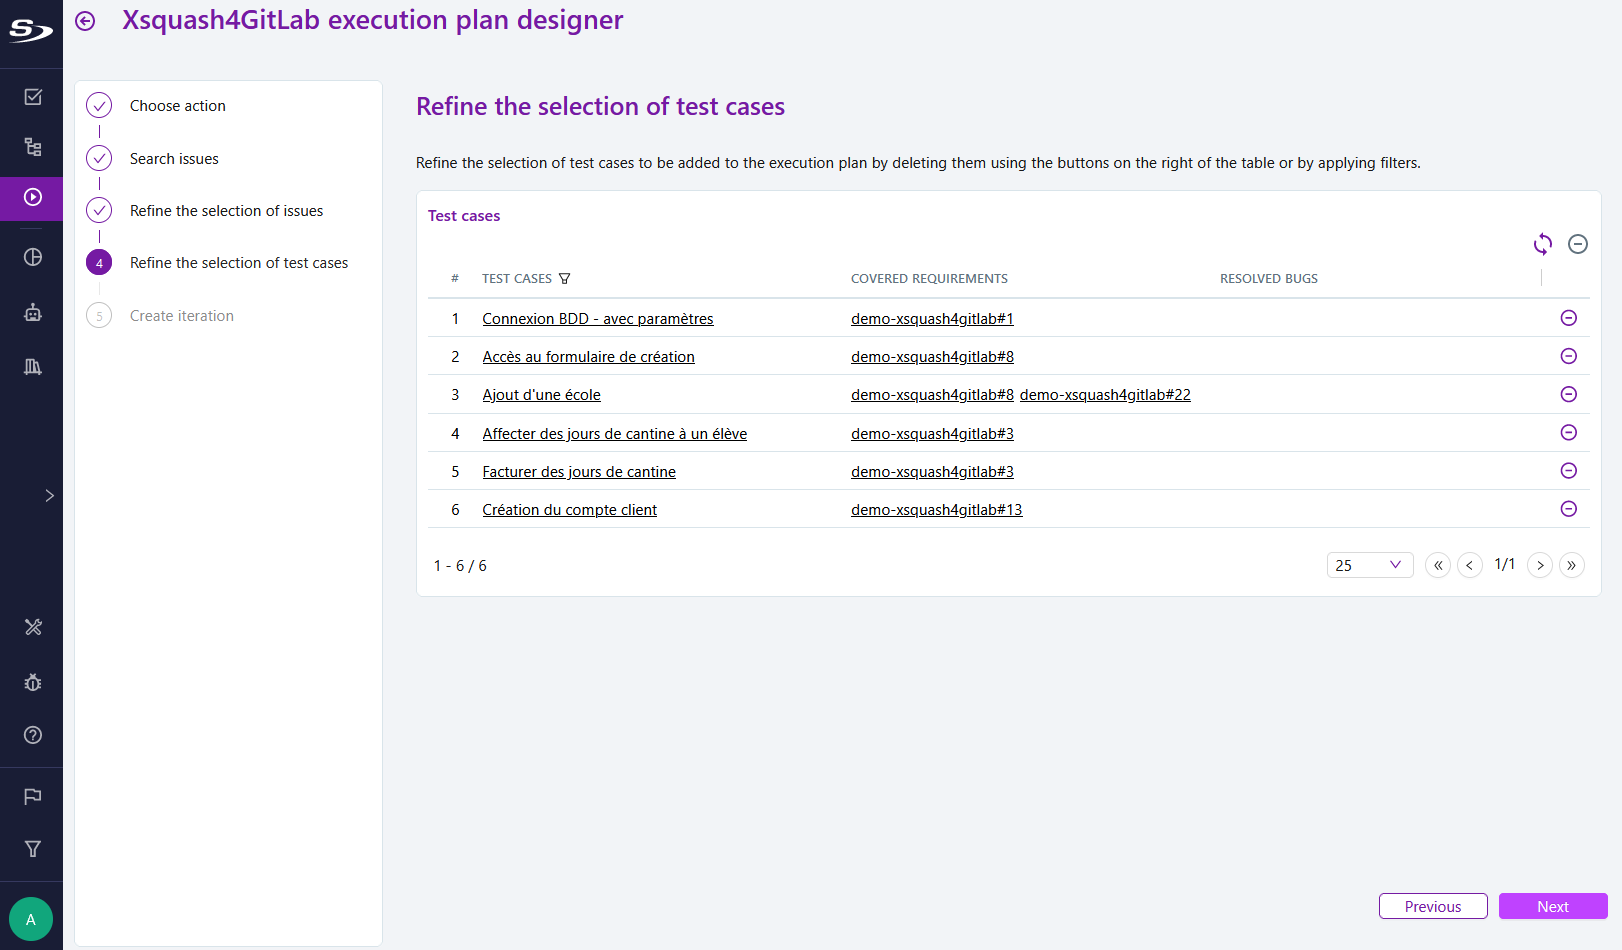Open the Test cases column filter
This screenshot has width=1622, height=950.
(566, 278)
